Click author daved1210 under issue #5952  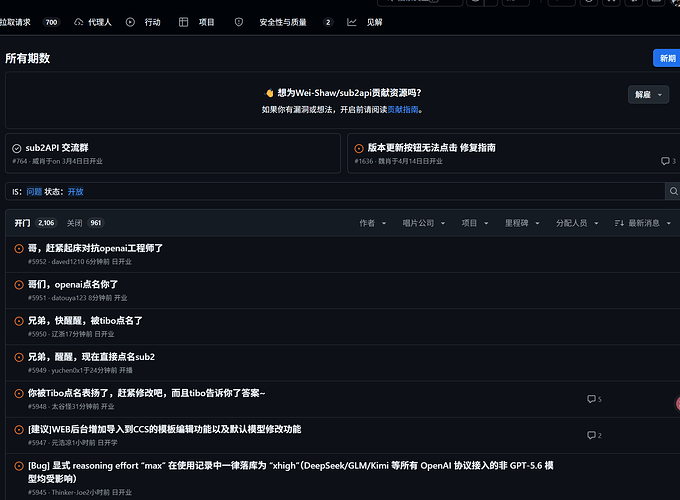pos(68,262)
